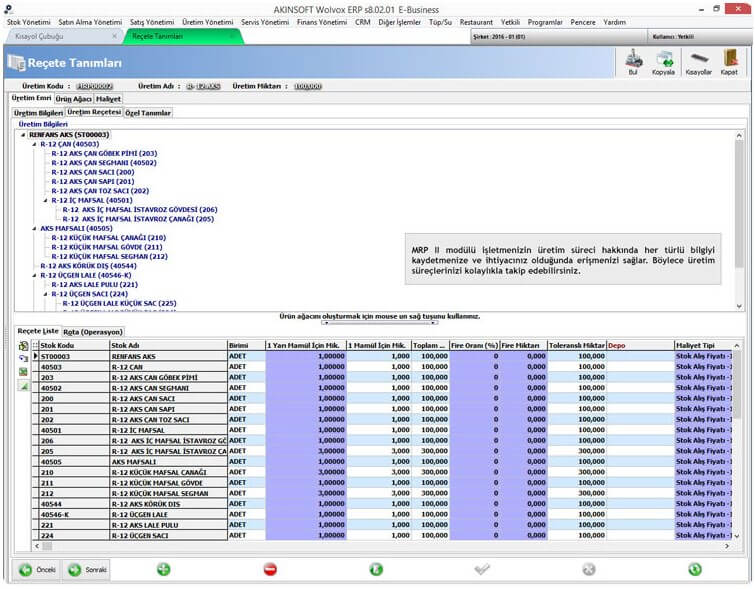
Task: Click the Üretim Kodu field value
Action: [x=95, y=86]
